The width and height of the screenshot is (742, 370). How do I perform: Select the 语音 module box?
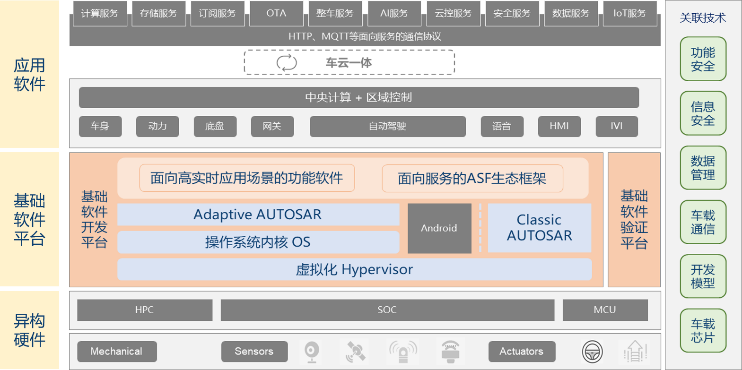(502, 126)
